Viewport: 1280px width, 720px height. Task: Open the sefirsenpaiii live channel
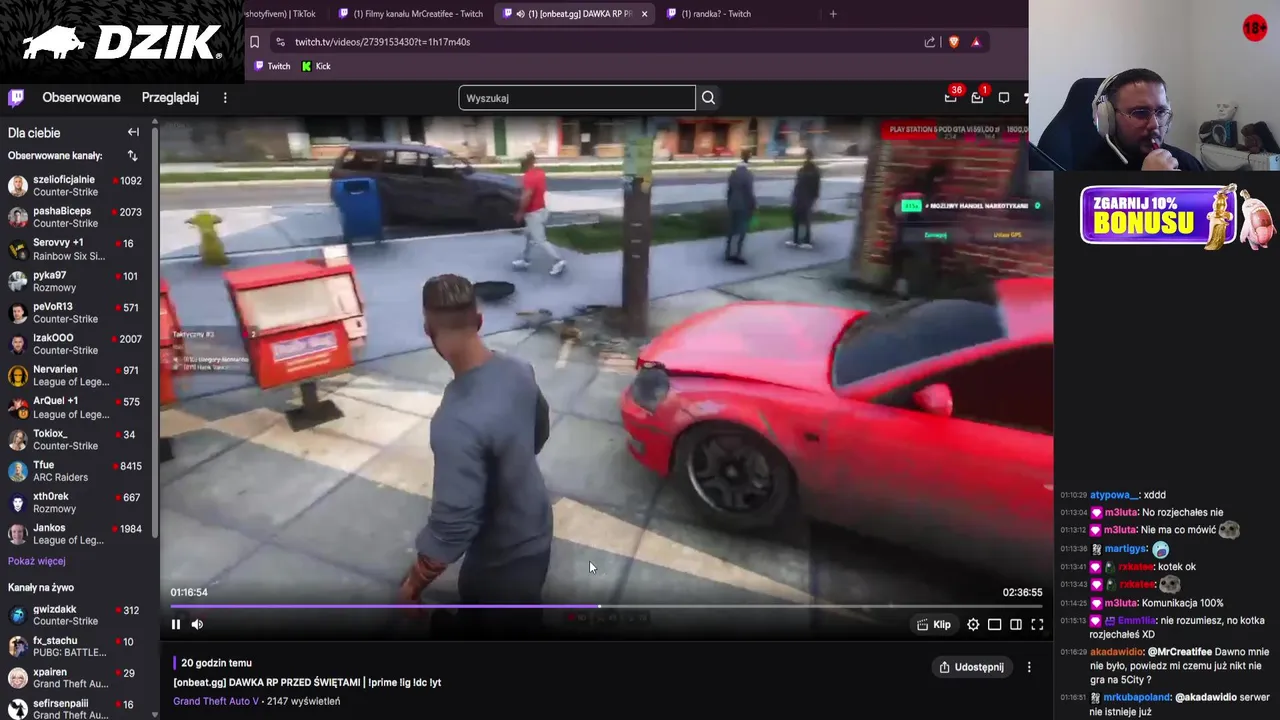(76, 708)
